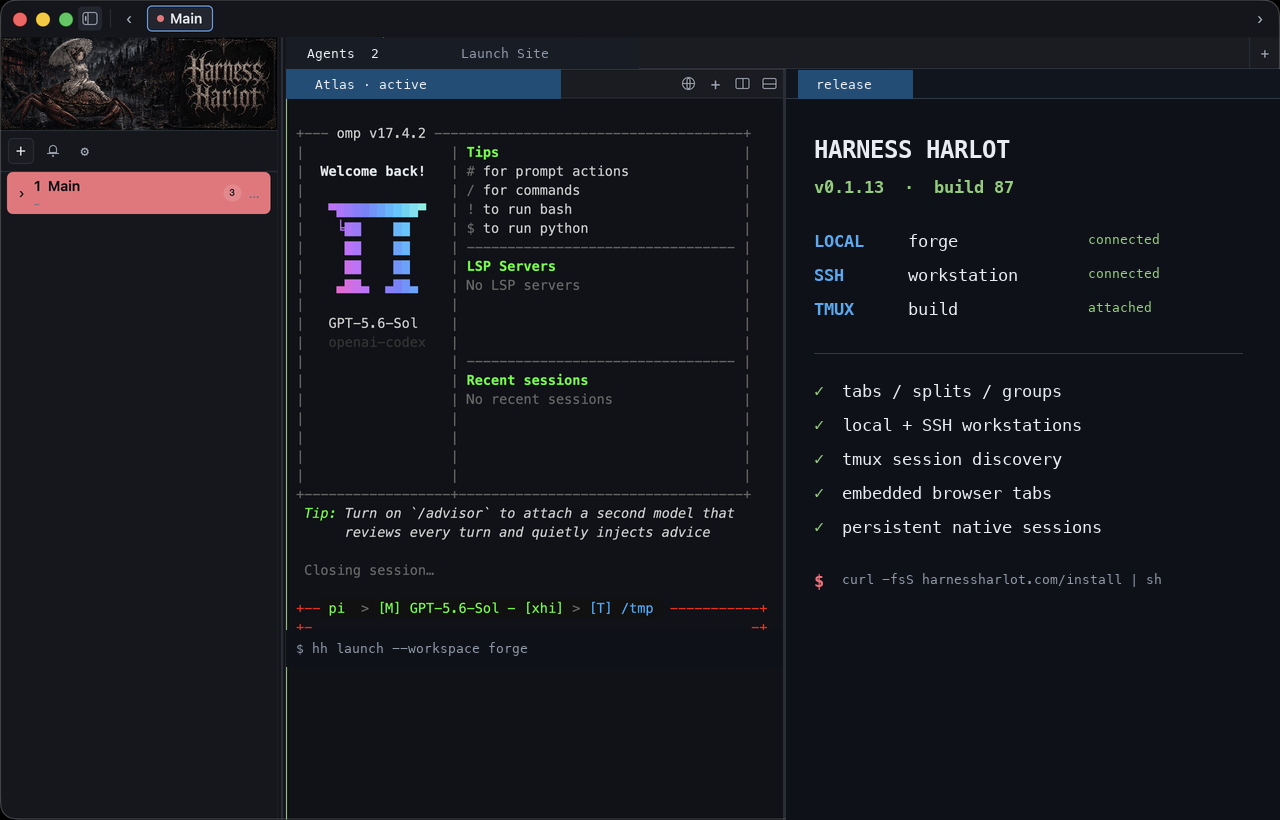1280x820 pixels.
Task: Click 'No LSP servers' text
Action: (523, 285)
